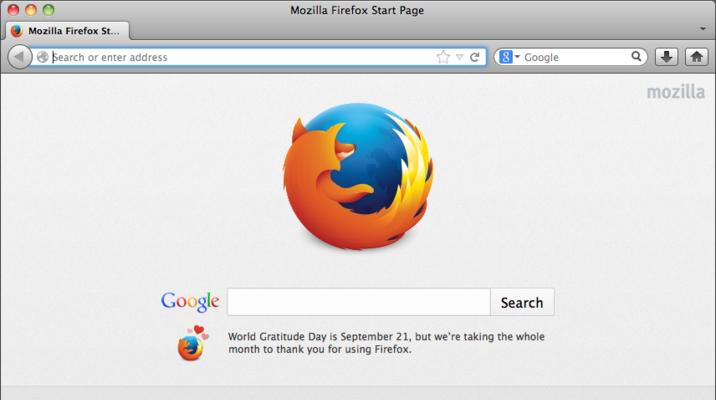Screen dimensions: 716x400
Task: Click the mozilla wordmark link
Action: (676, 92)
